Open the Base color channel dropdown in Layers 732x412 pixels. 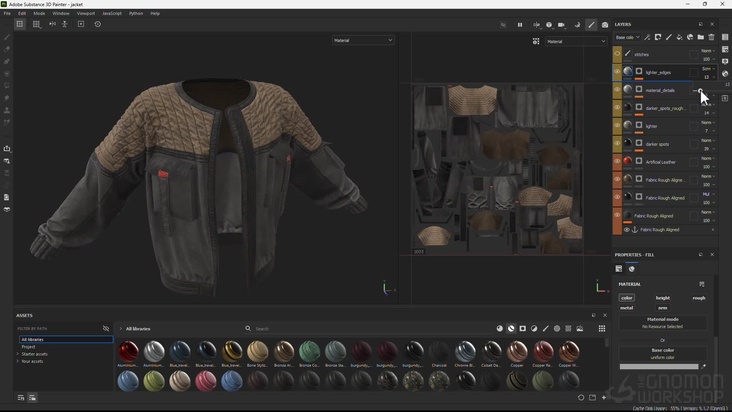pyautogui.click(x=627, y=37)
